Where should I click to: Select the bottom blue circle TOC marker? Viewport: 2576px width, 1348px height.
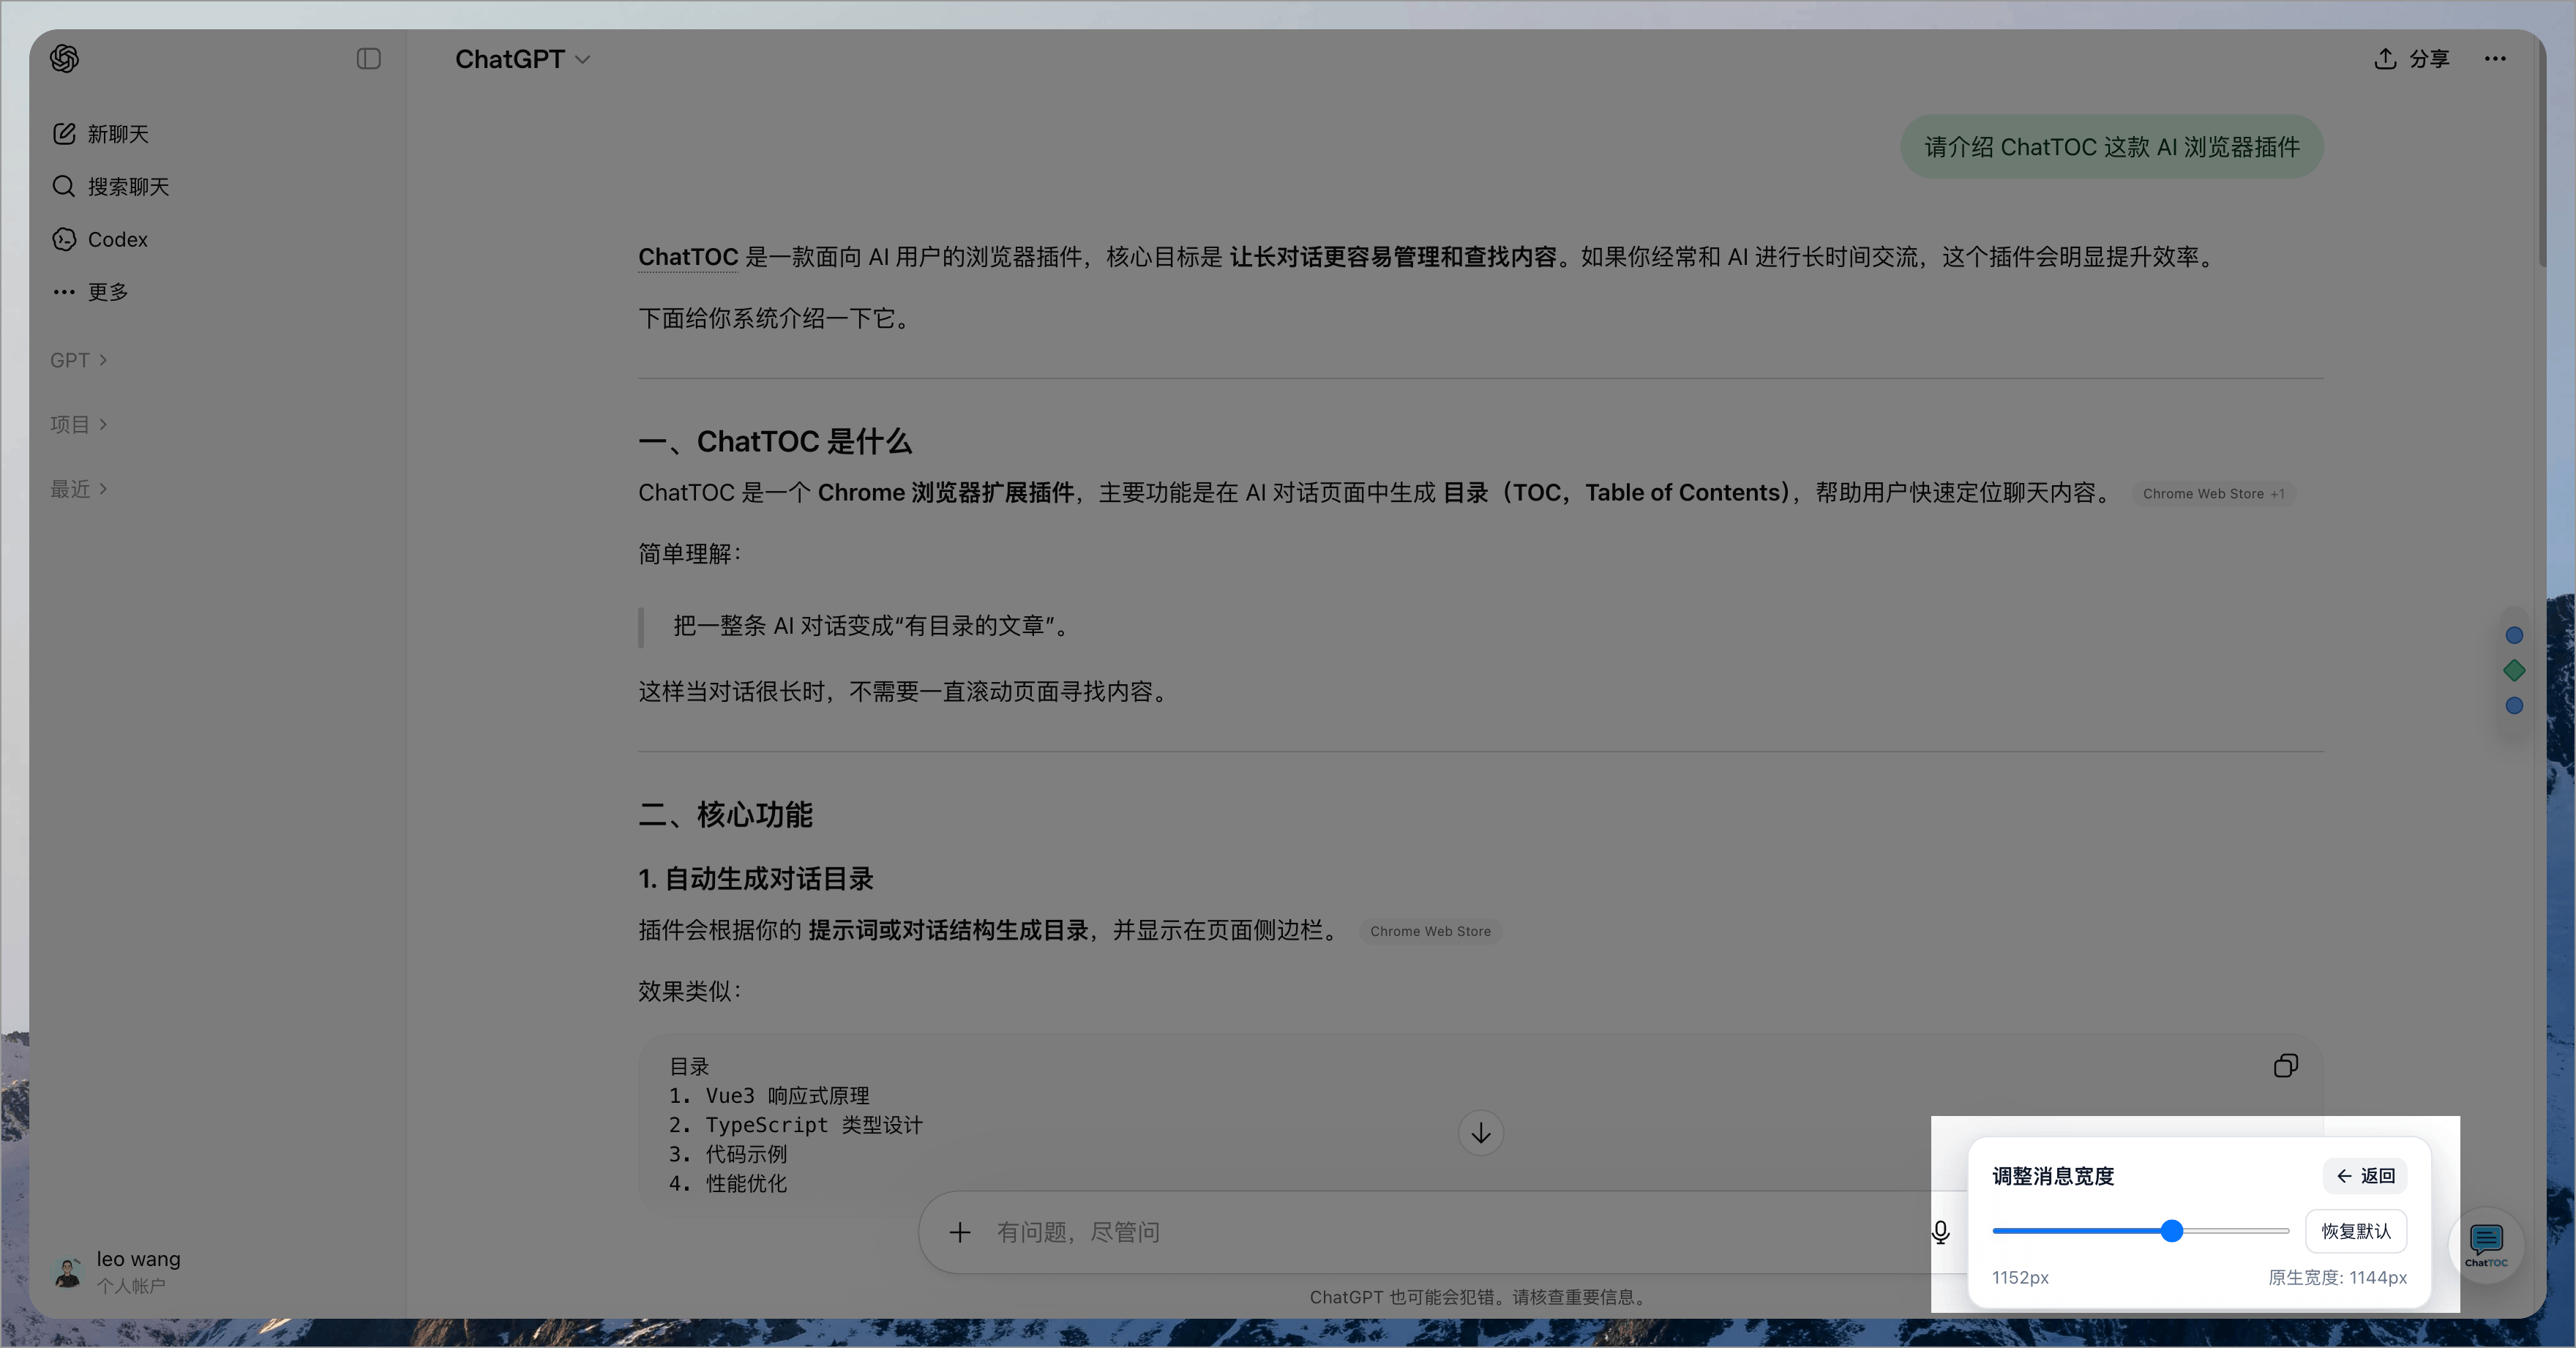2514,706
